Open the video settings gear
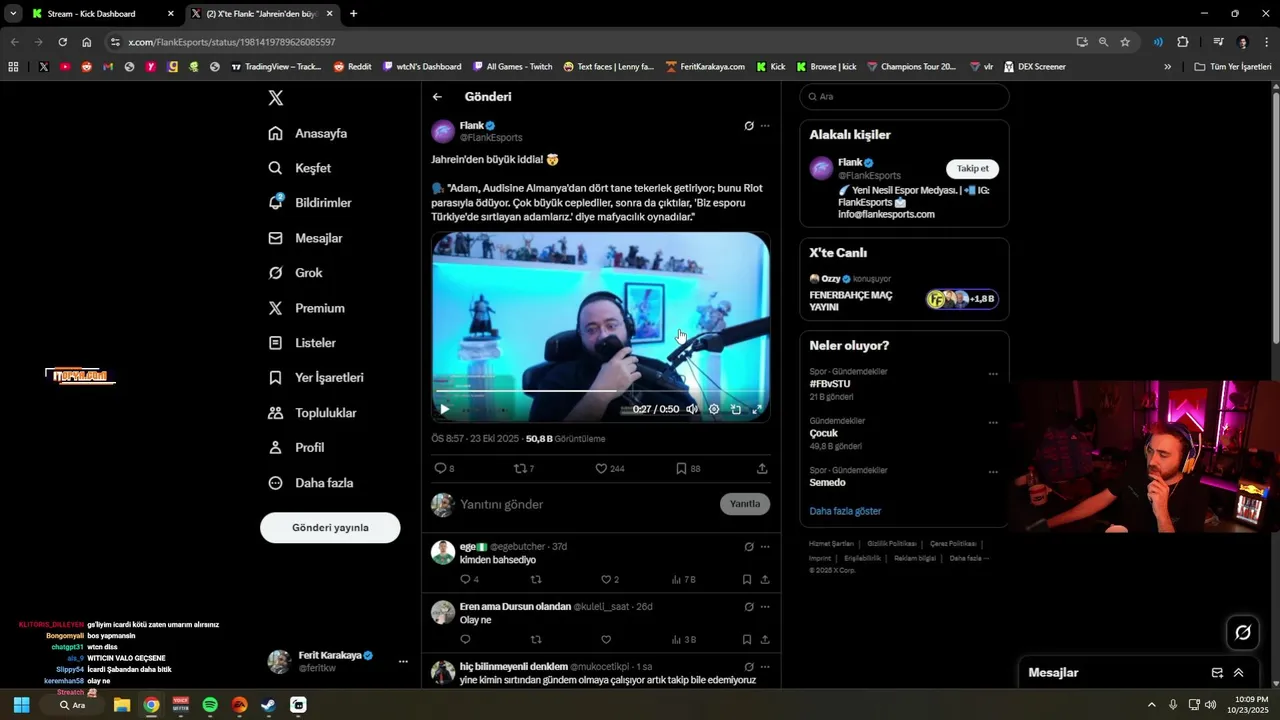 point(714,409)
